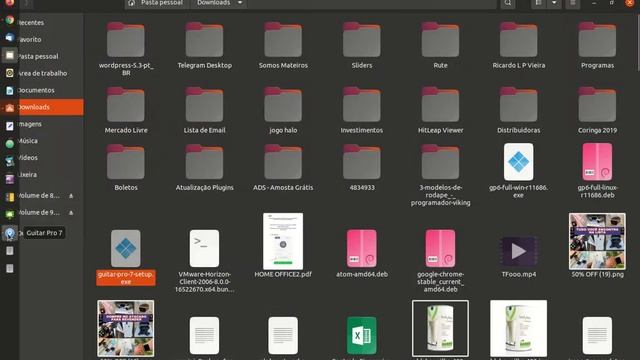Open the hamburger menu in header
This screenshot has width=640, height=360.
pos(573,3)
